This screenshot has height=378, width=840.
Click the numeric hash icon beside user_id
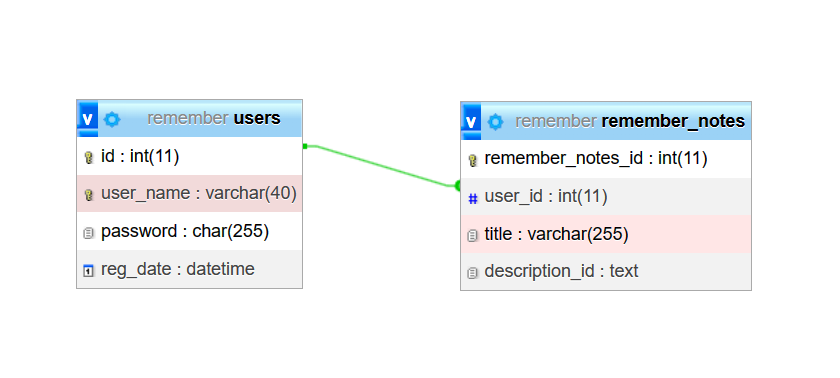coord(472,199)
